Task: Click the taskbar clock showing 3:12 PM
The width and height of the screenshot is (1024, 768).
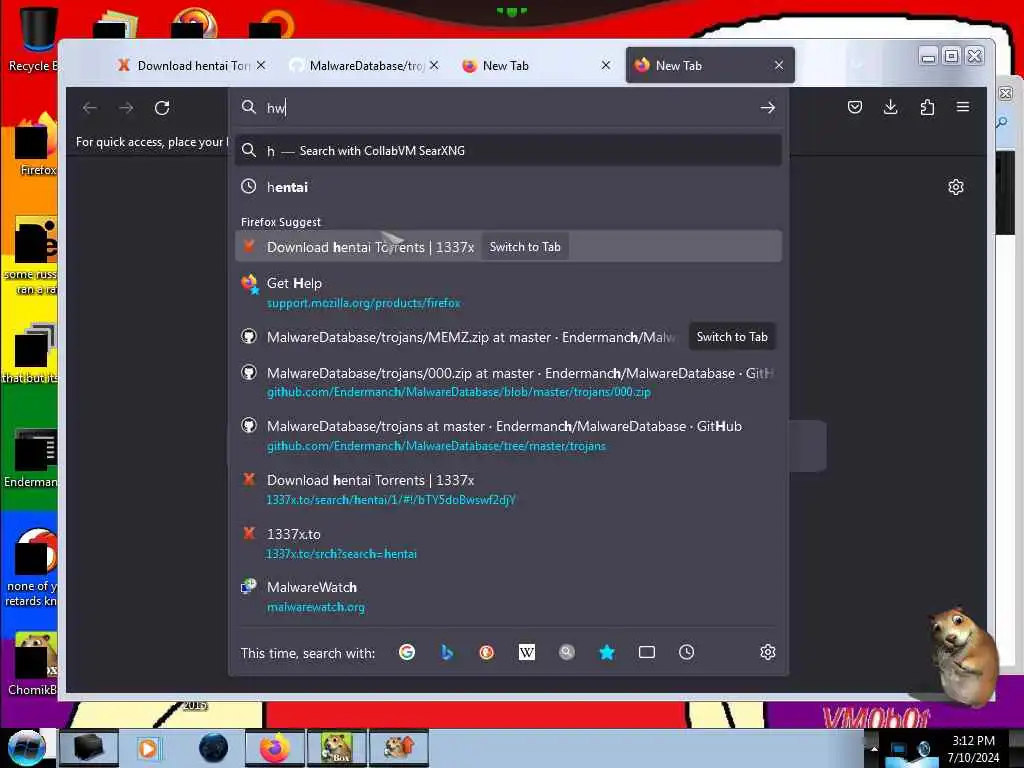Action: coord(973,749)
